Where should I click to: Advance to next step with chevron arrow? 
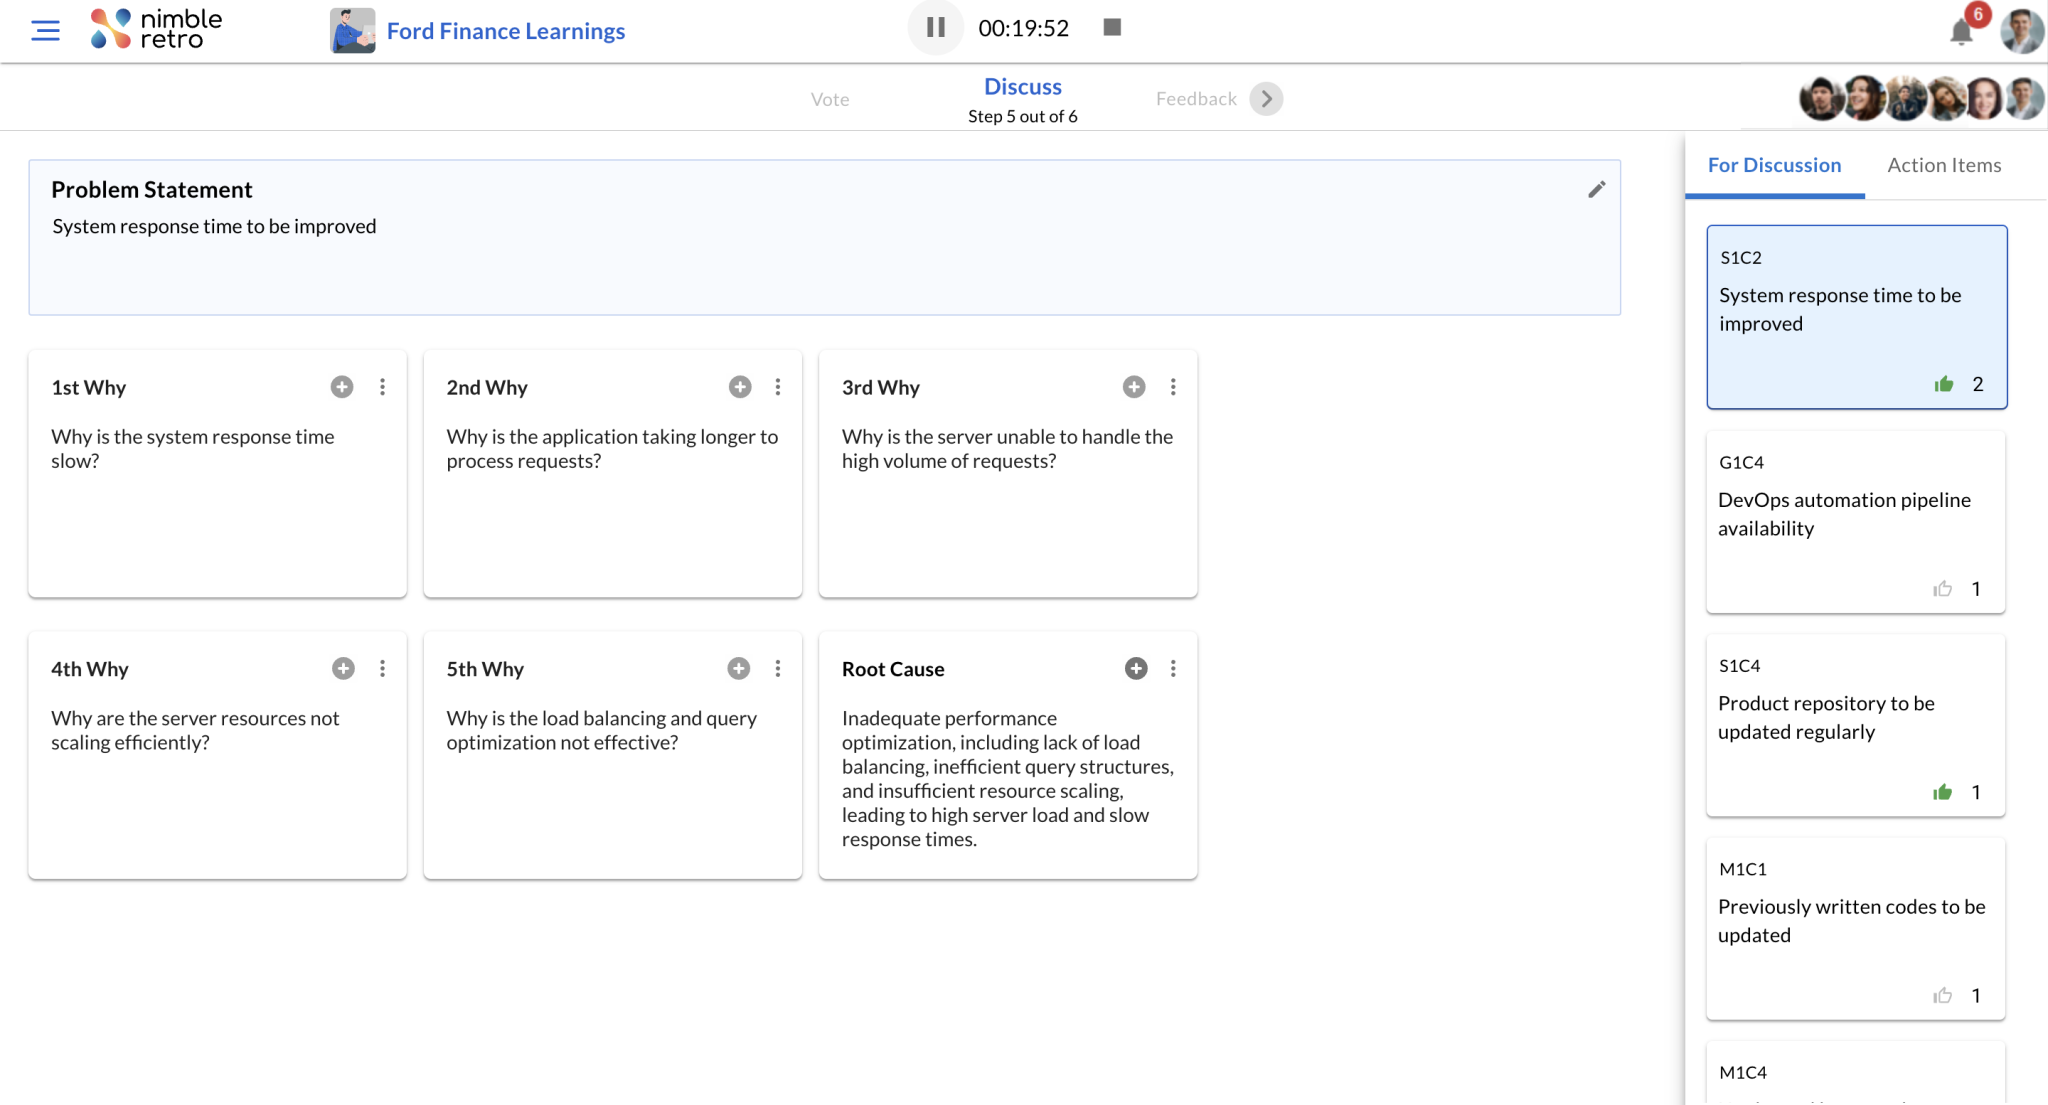[x=1267, y=98]
